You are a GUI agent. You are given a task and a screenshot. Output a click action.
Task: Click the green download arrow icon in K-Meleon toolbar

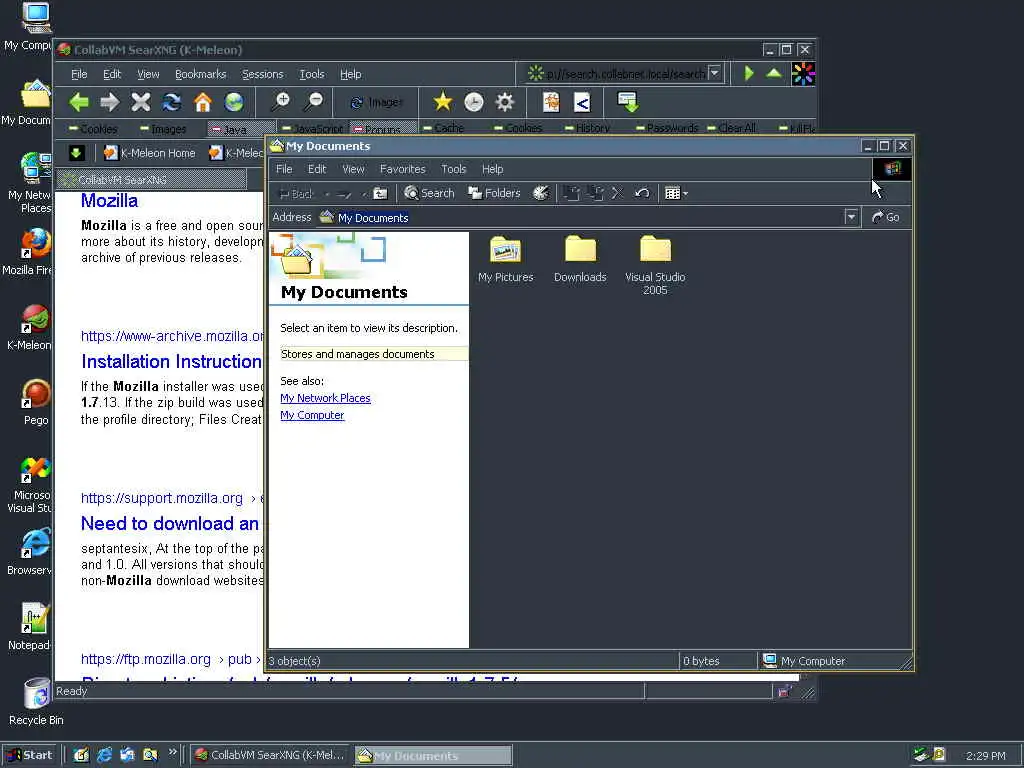628,102
